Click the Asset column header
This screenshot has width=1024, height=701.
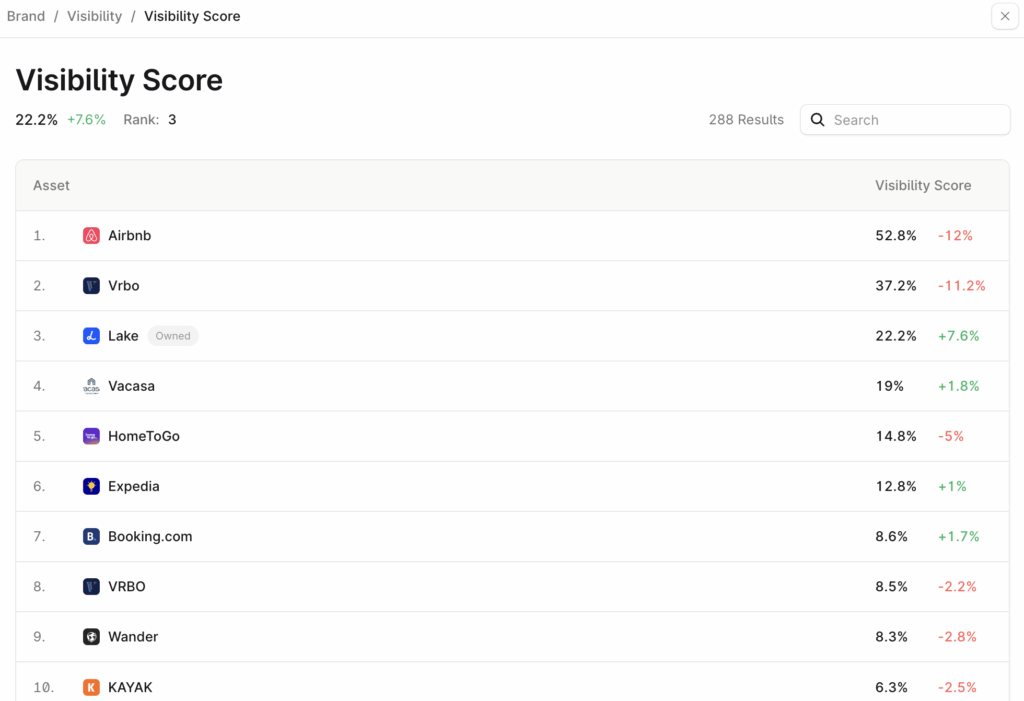[x=51, y=185]
